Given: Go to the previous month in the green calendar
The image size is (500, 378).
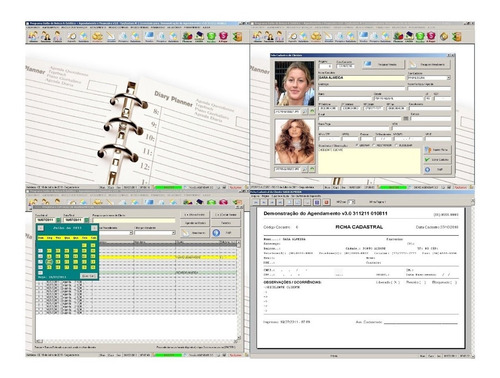Looking at the screenshot, I should pos(40,228).
